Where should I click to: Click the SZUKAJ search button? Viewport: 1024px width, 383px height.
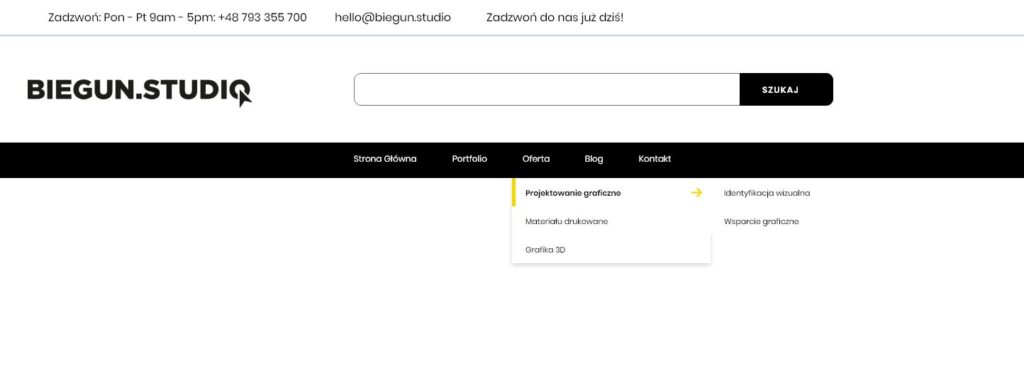click(786, 90)
